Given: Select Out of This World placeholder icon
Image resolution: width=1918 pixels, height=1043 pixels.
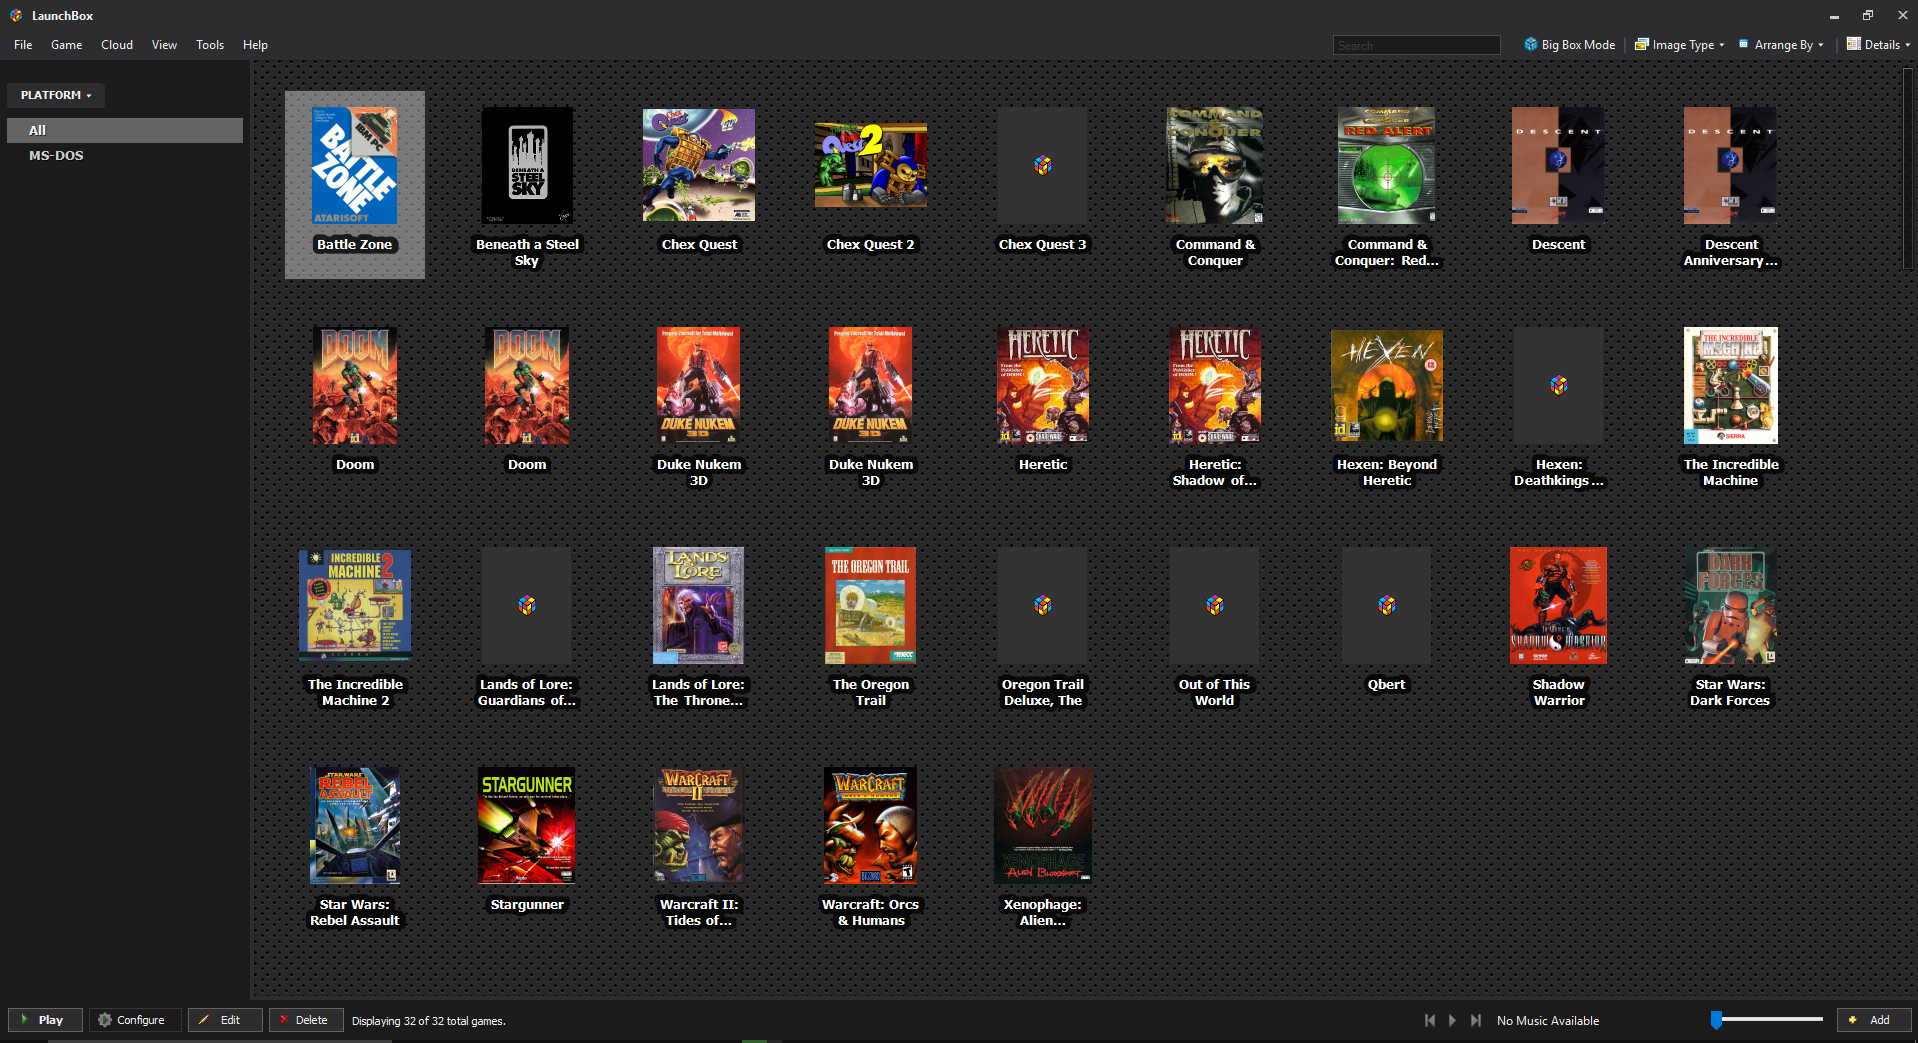Looking at the screenshot, I should point(1215,606).
